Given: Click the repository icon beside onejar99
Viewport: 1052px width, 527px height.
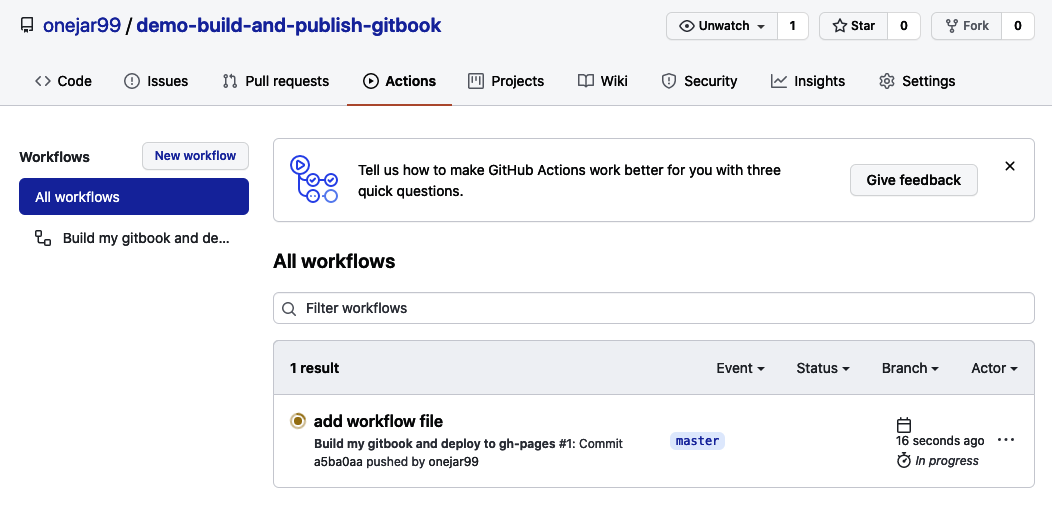Looking at the screenshot, I should pyautogui.click(x=27, y=26).
